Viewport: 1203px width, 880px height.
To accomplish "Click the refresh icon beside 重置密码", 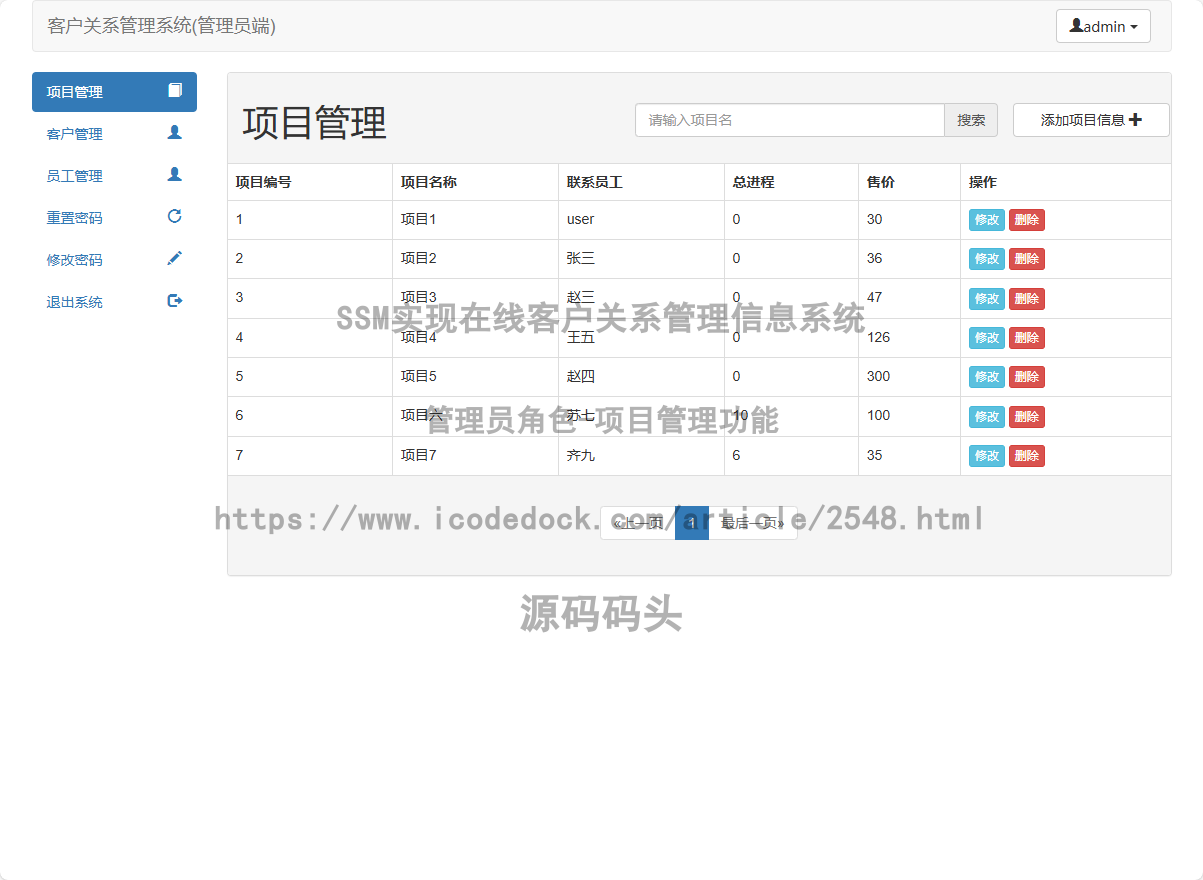I will [175, 216].
